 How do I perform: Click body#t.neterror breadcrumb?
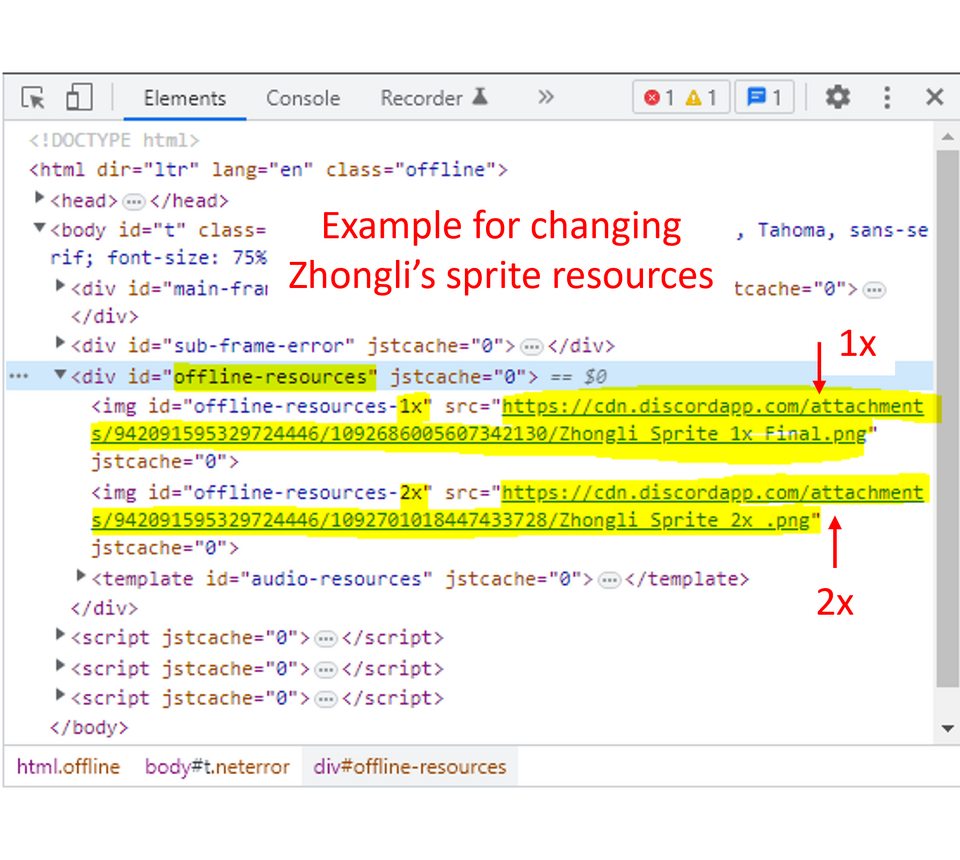217,767
